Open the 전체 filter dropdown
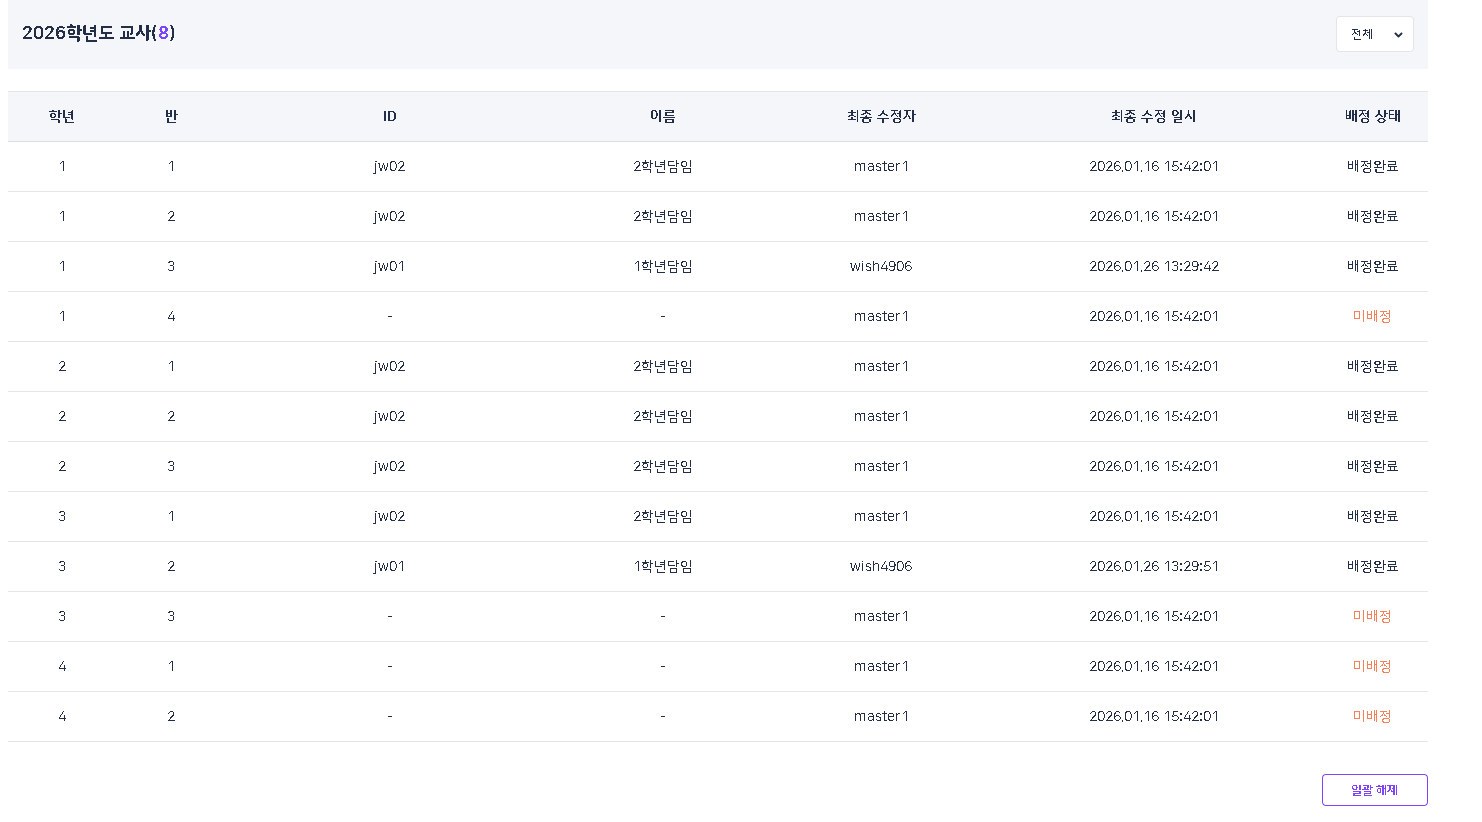 [x=1374, y=34]
